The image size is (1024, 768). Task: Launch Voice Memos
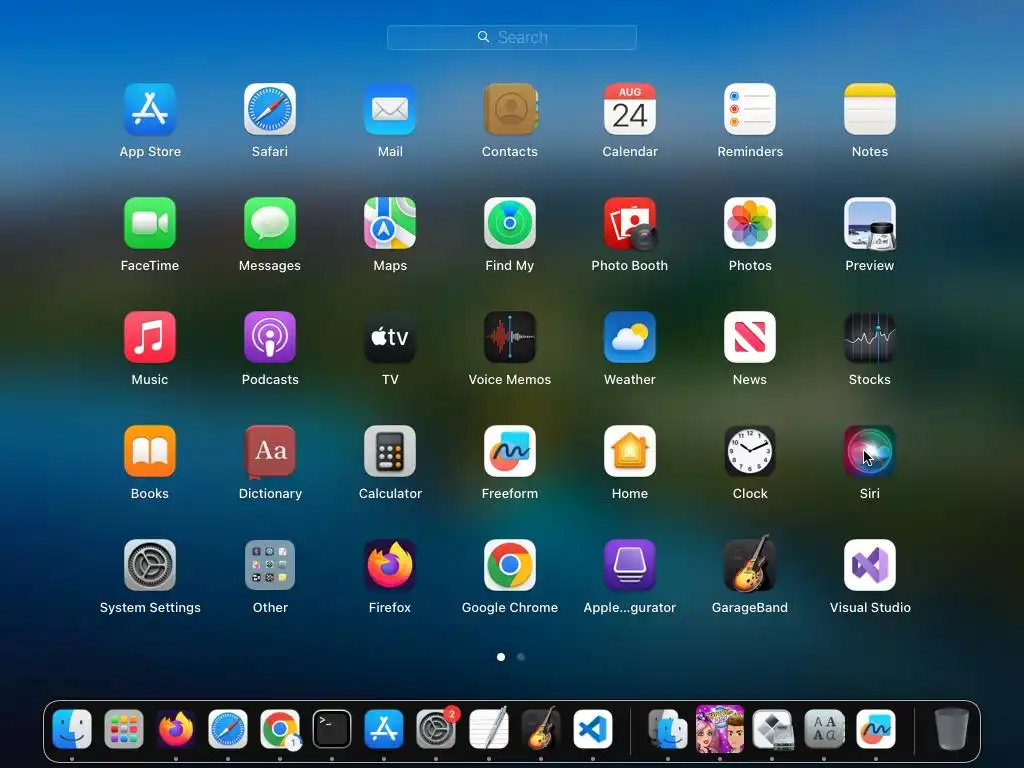pyautogui.click(x=510, y=337)
